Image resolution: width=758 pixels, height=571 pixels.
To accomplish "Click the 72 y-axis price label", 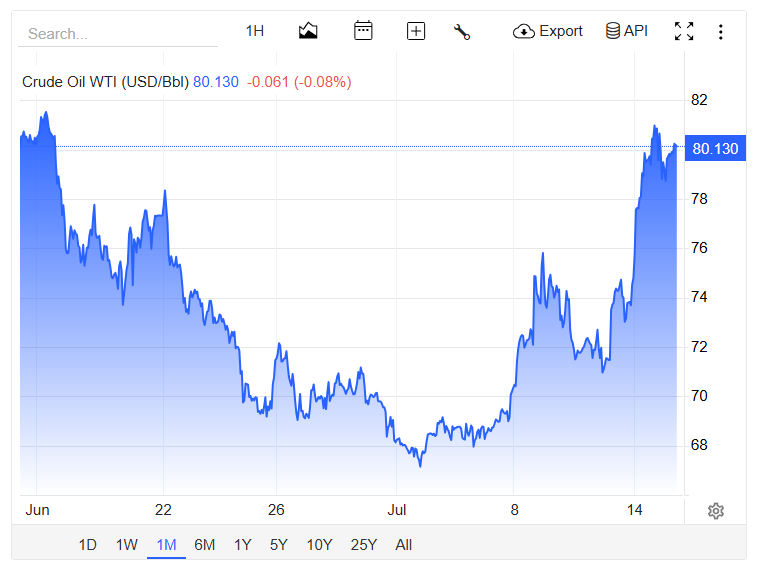I will click(699, 347).
